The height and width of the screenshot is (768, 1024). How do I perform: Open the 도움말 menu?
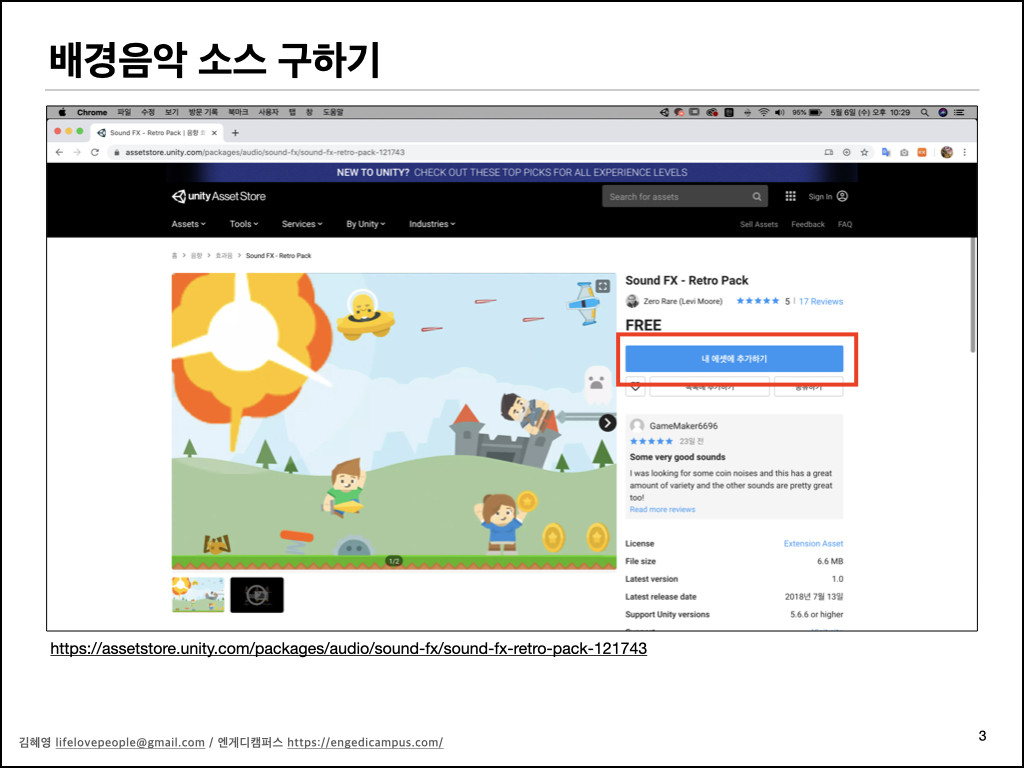(x=333, y=112)
